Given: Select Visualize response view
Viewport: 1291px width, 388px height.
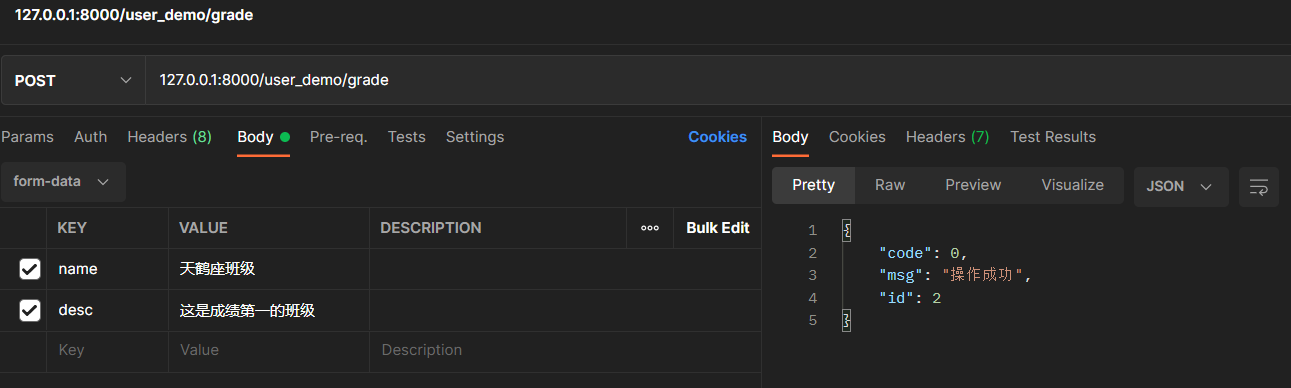Looking at the screenshot, I should pyautogui.click(x=1072, y=185).
